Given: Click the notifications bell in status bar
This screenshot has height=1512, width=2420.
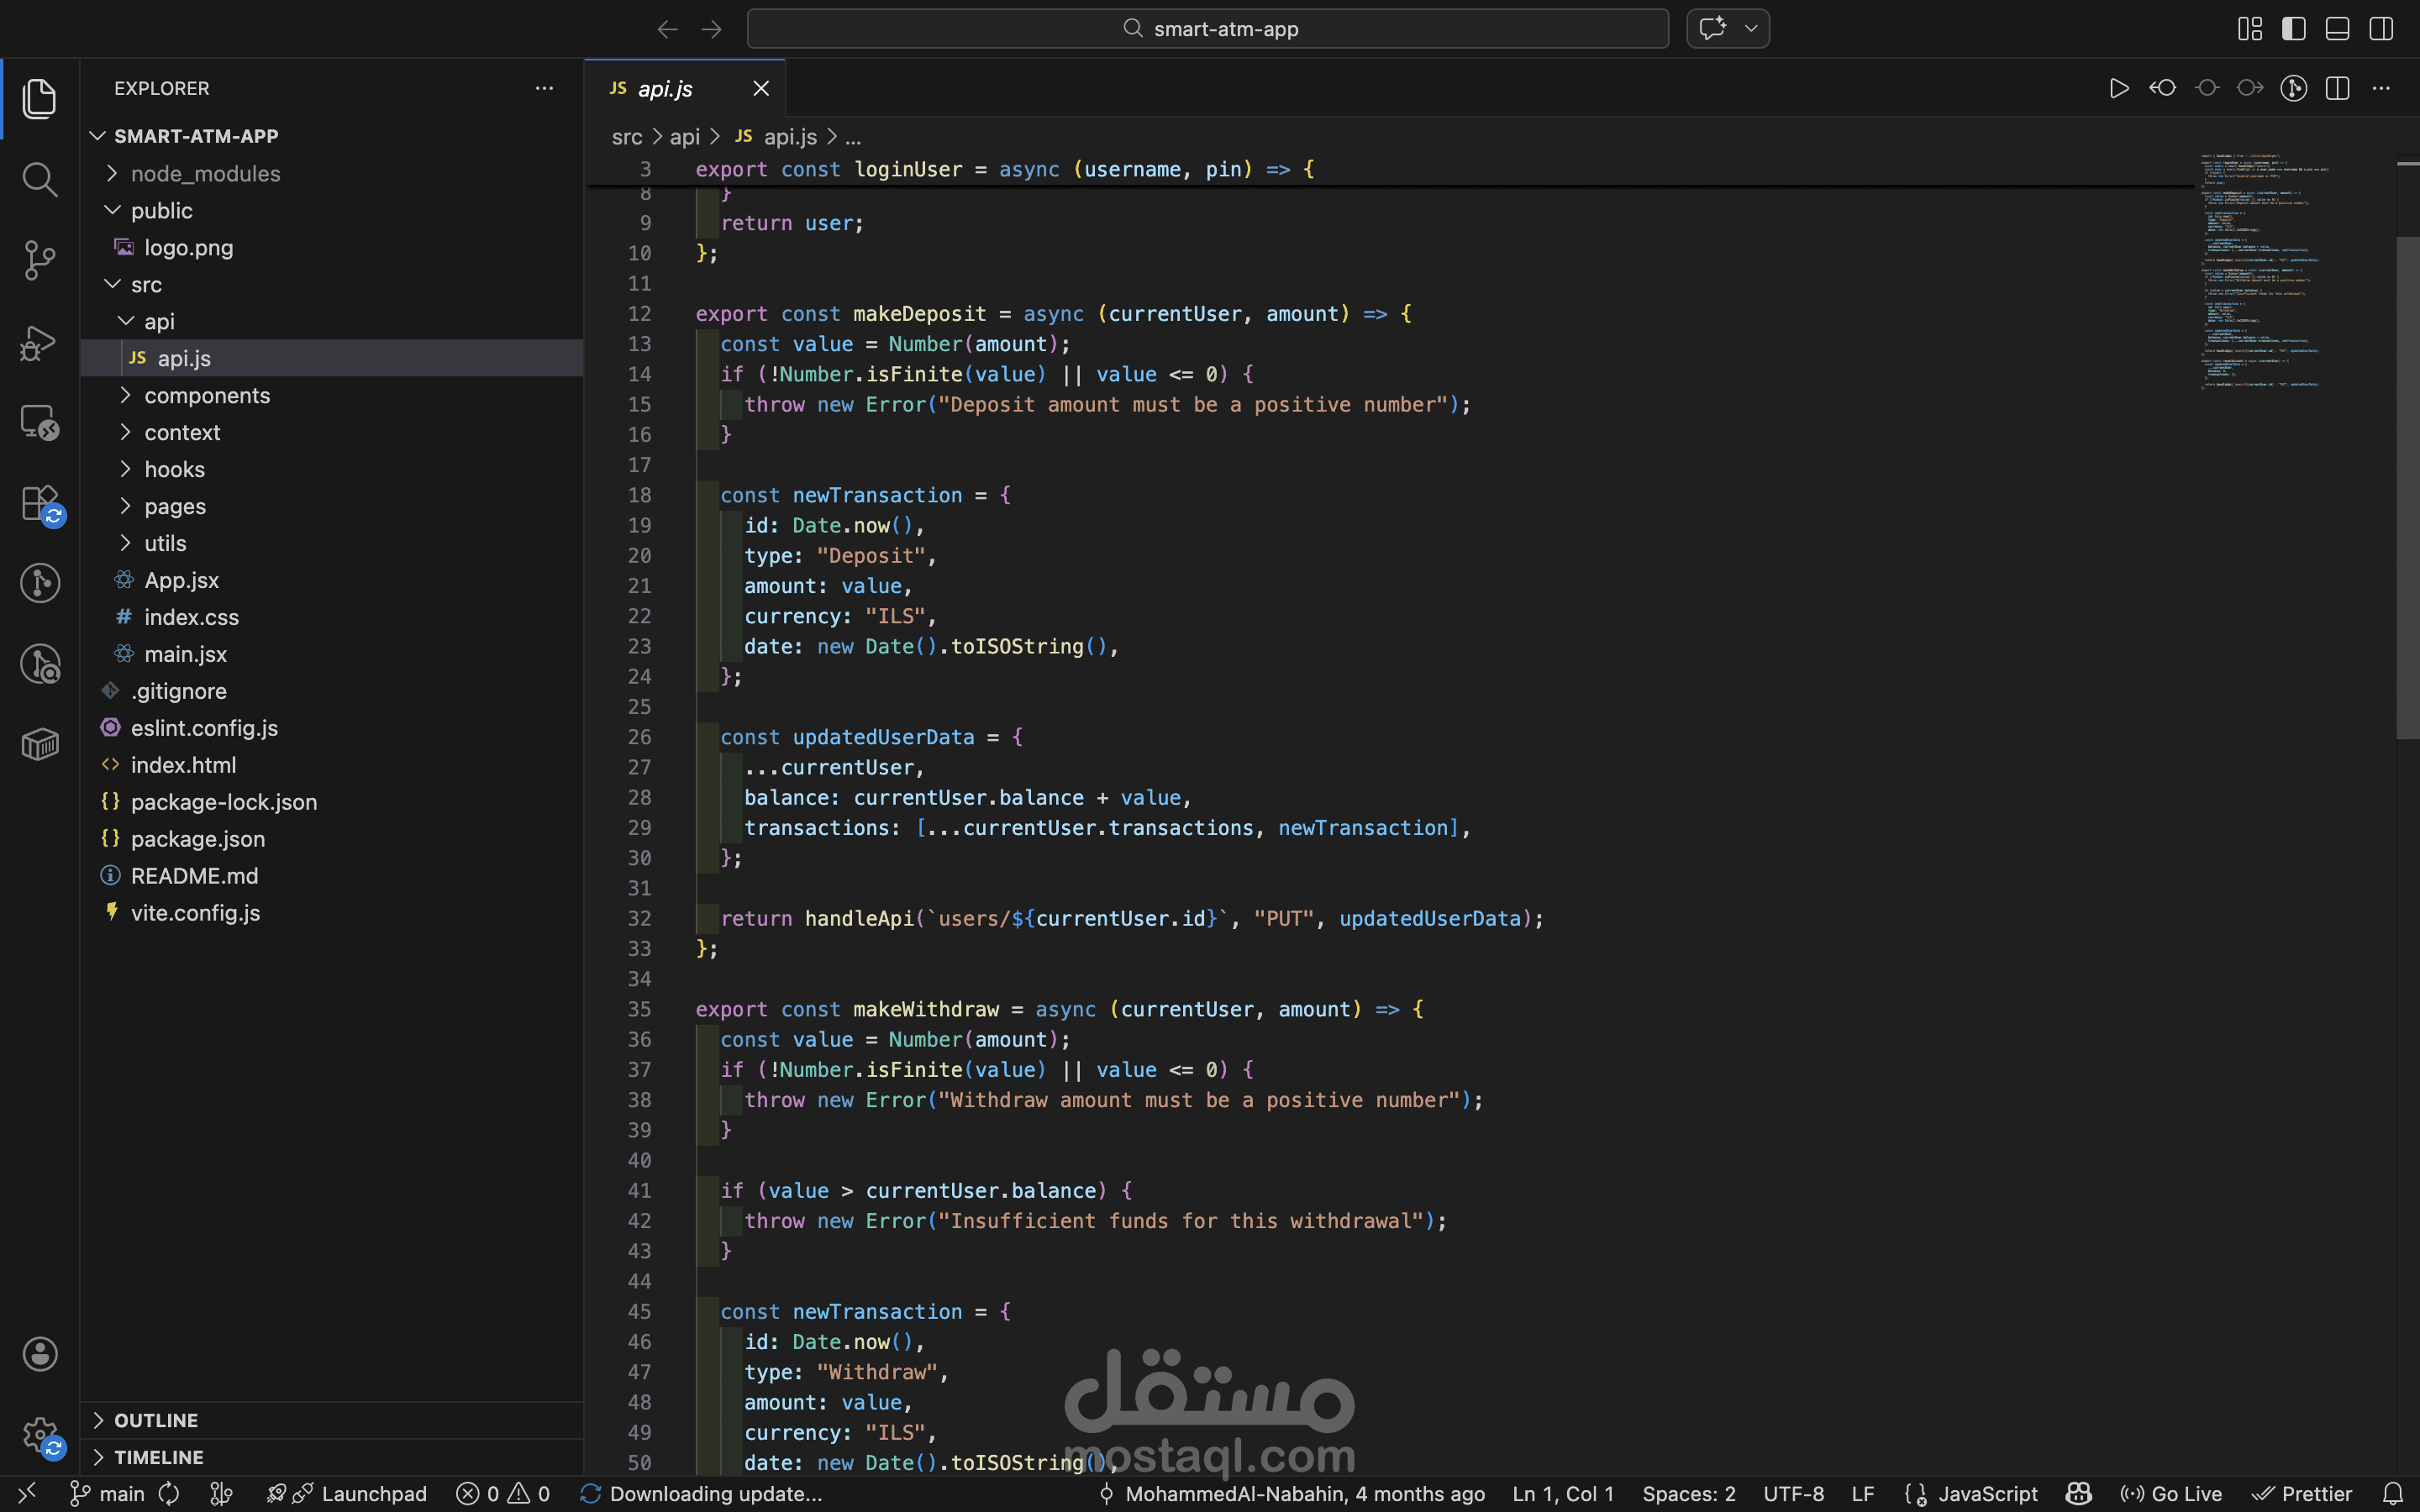Looking at the screenshot, I should (x=2393, y=1494).
